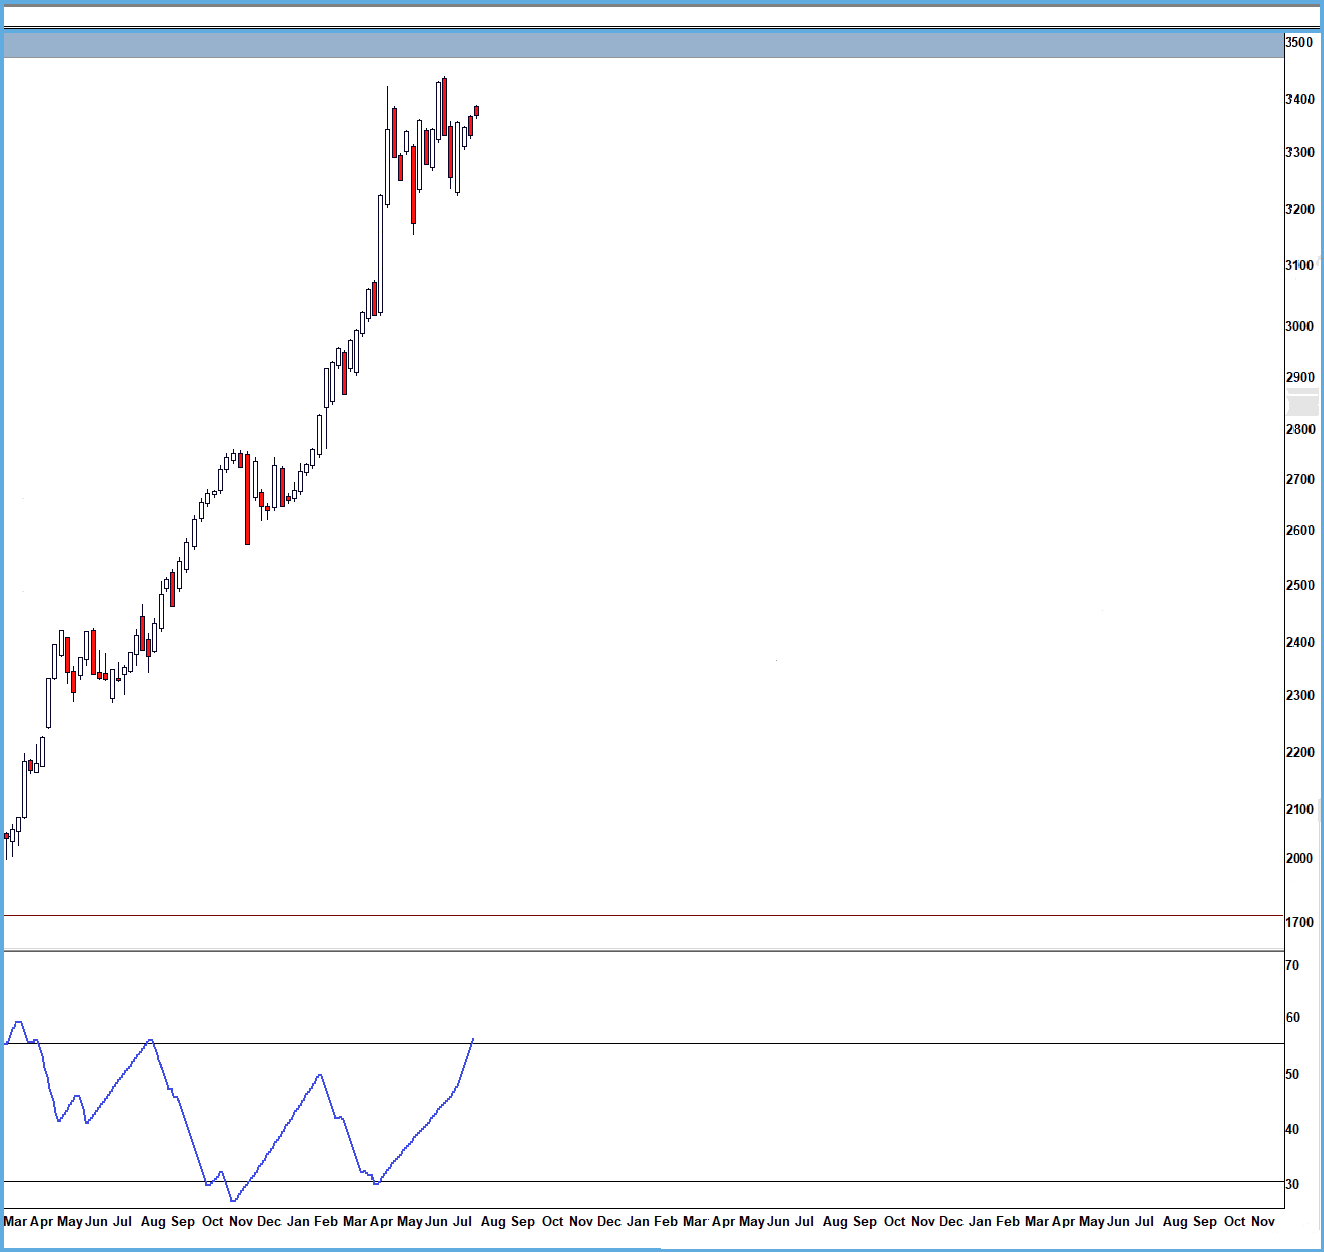Click the blue oscillator line's lowest trough
The image size is (1324, 1252).
point(232,1200)
